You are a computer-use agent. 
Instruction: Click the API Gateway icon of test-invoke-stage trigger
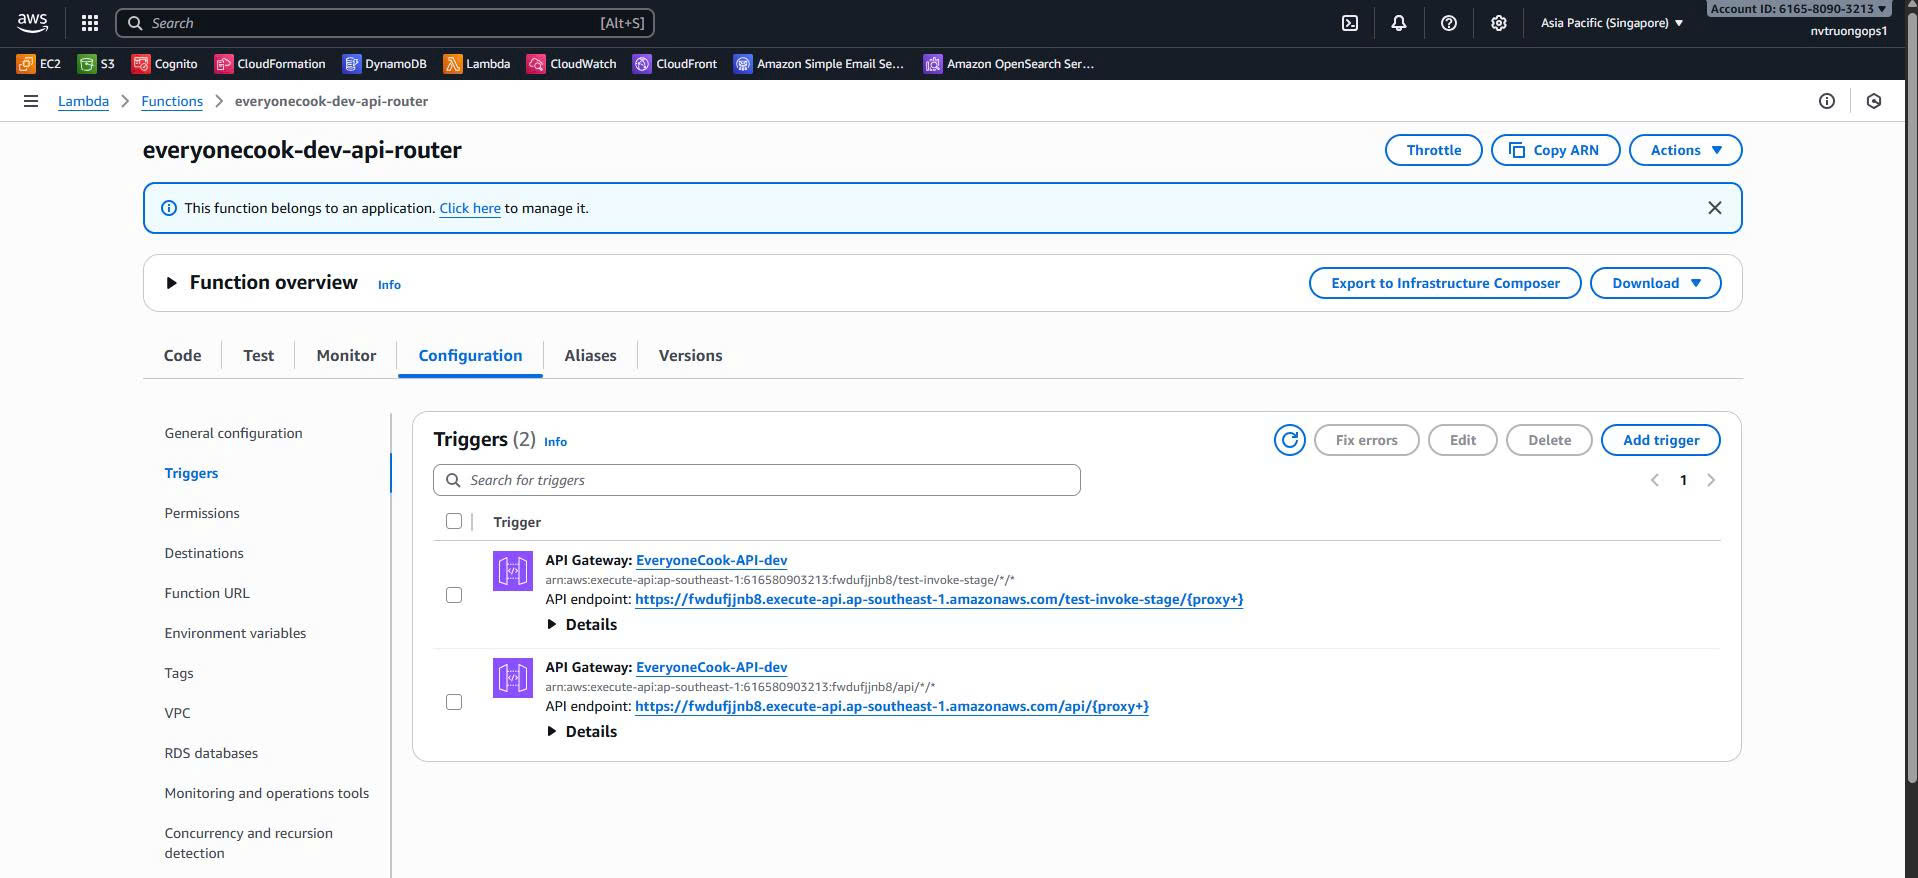tap(513, 571)
